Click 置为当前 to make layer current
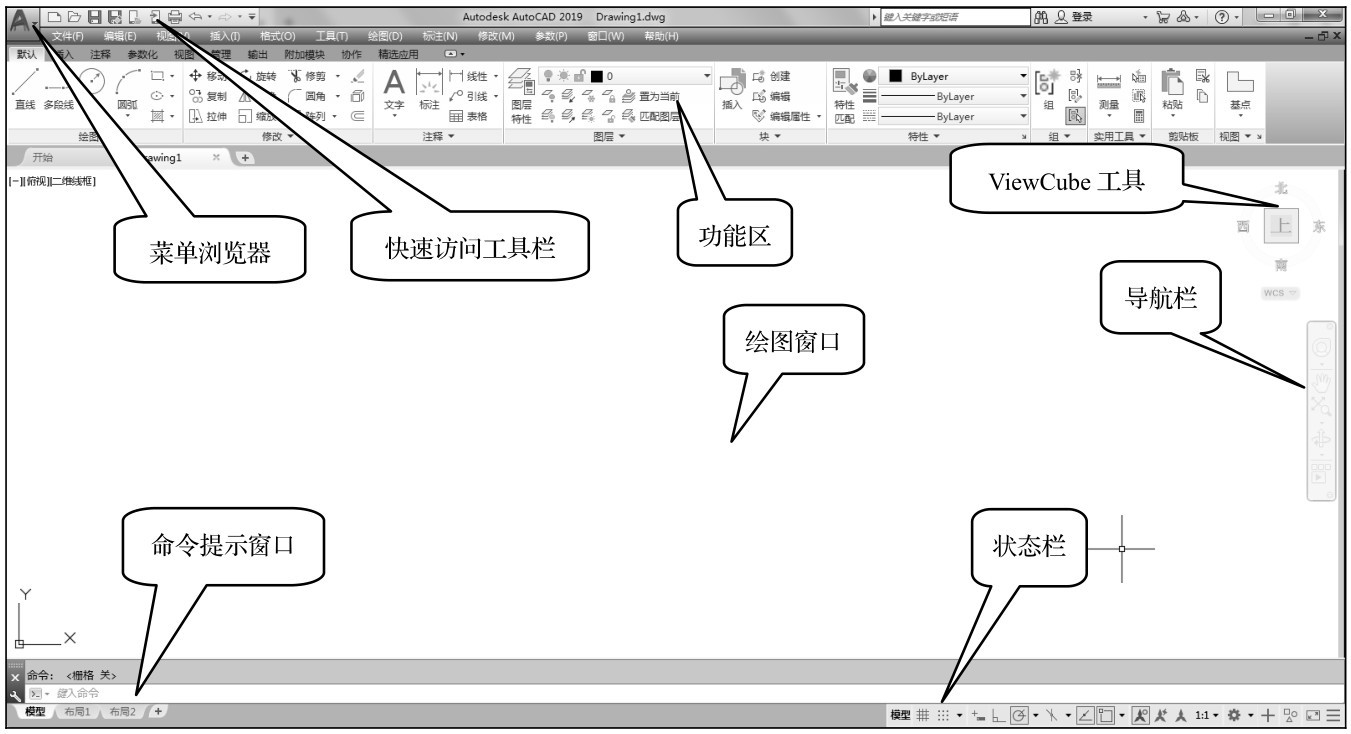The image size is (1351, 734). click(x=650, y=96)
